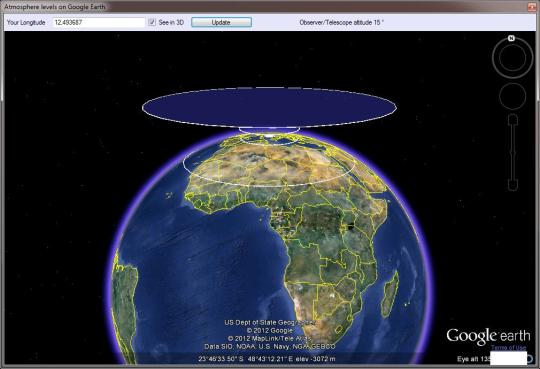
Task: Click the Eye alt readout in status bar
Action: point(474,359)
